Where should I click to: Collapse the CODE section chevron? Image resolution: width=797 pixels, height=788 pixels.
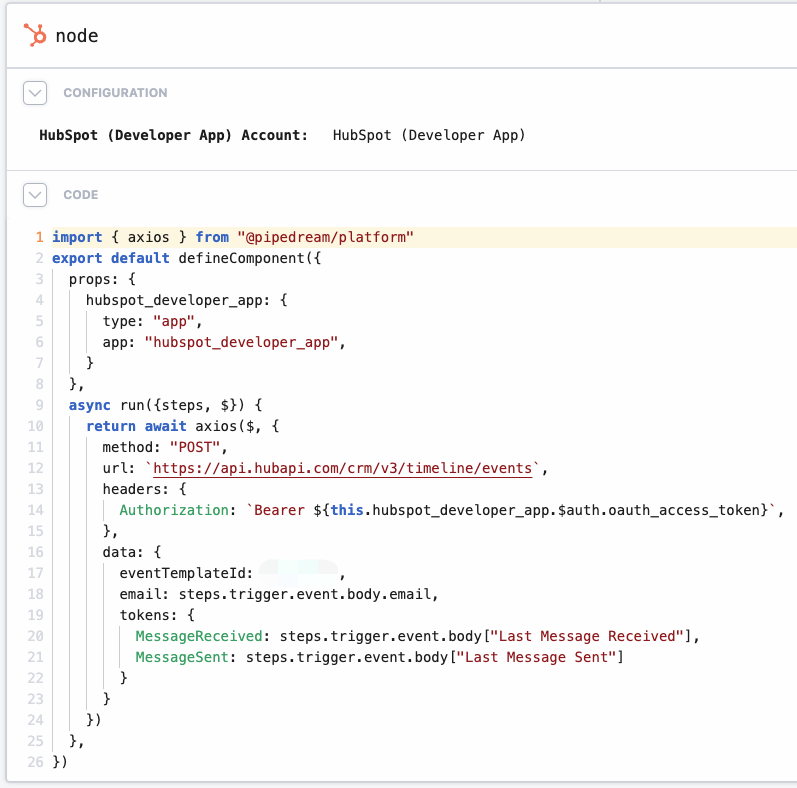(35, 195)
